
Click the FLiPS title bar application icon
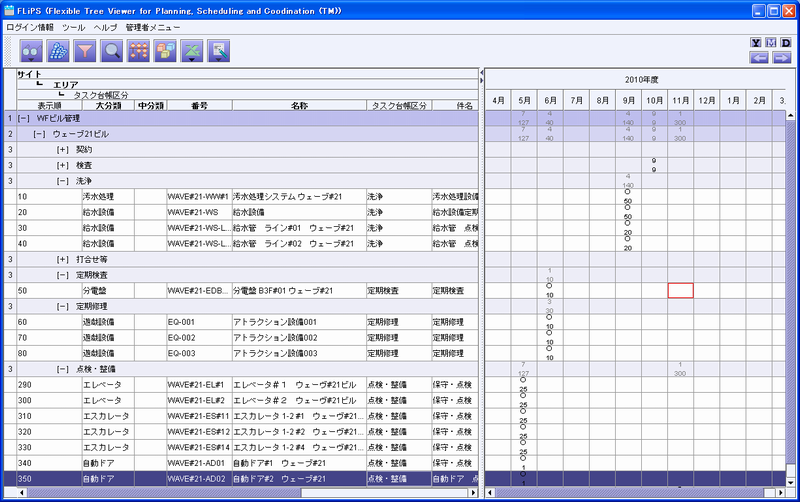[x=9, y=11]
